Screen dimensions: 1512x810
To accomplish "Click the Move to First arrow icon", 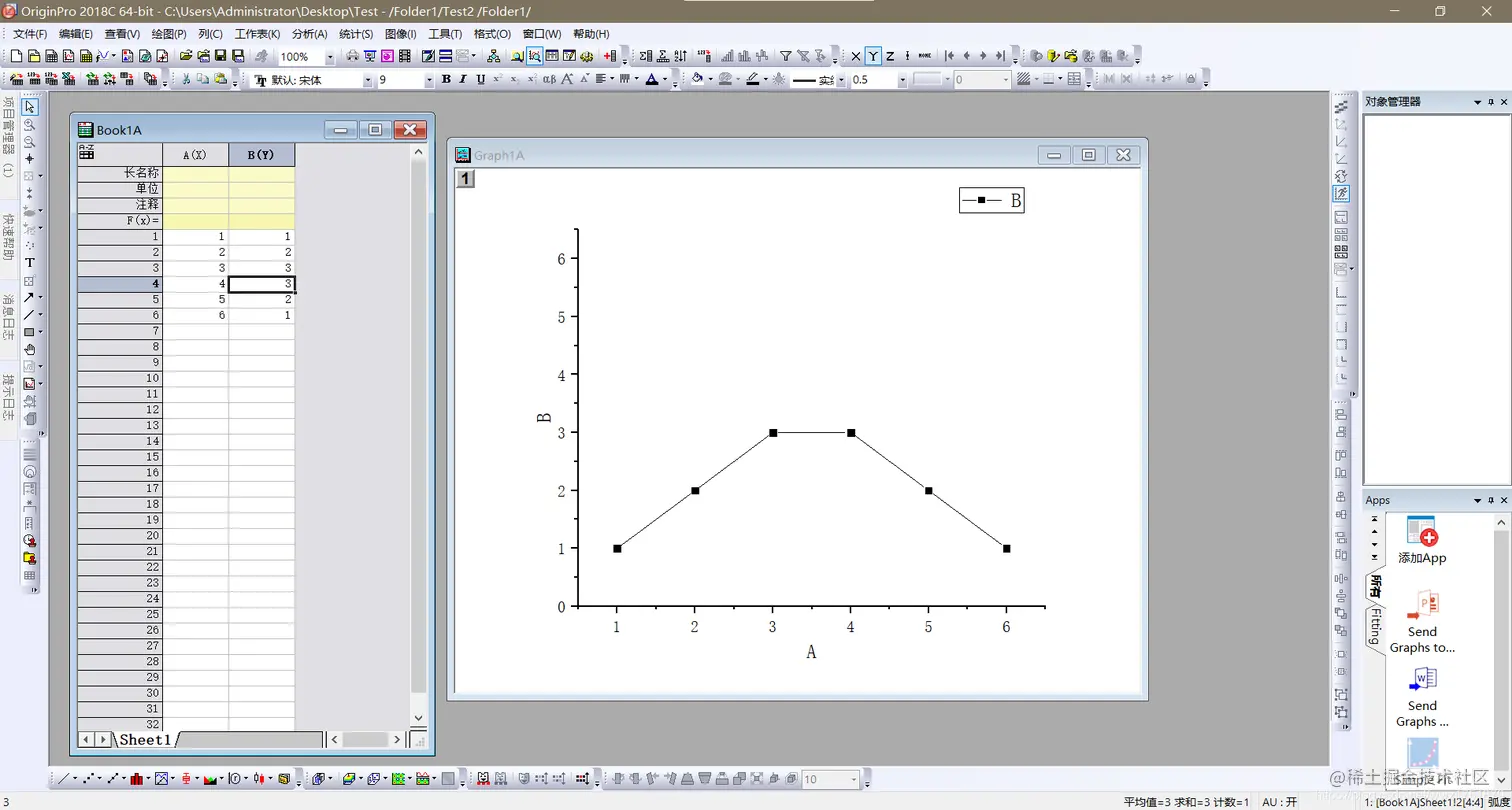I will point(949,56).
